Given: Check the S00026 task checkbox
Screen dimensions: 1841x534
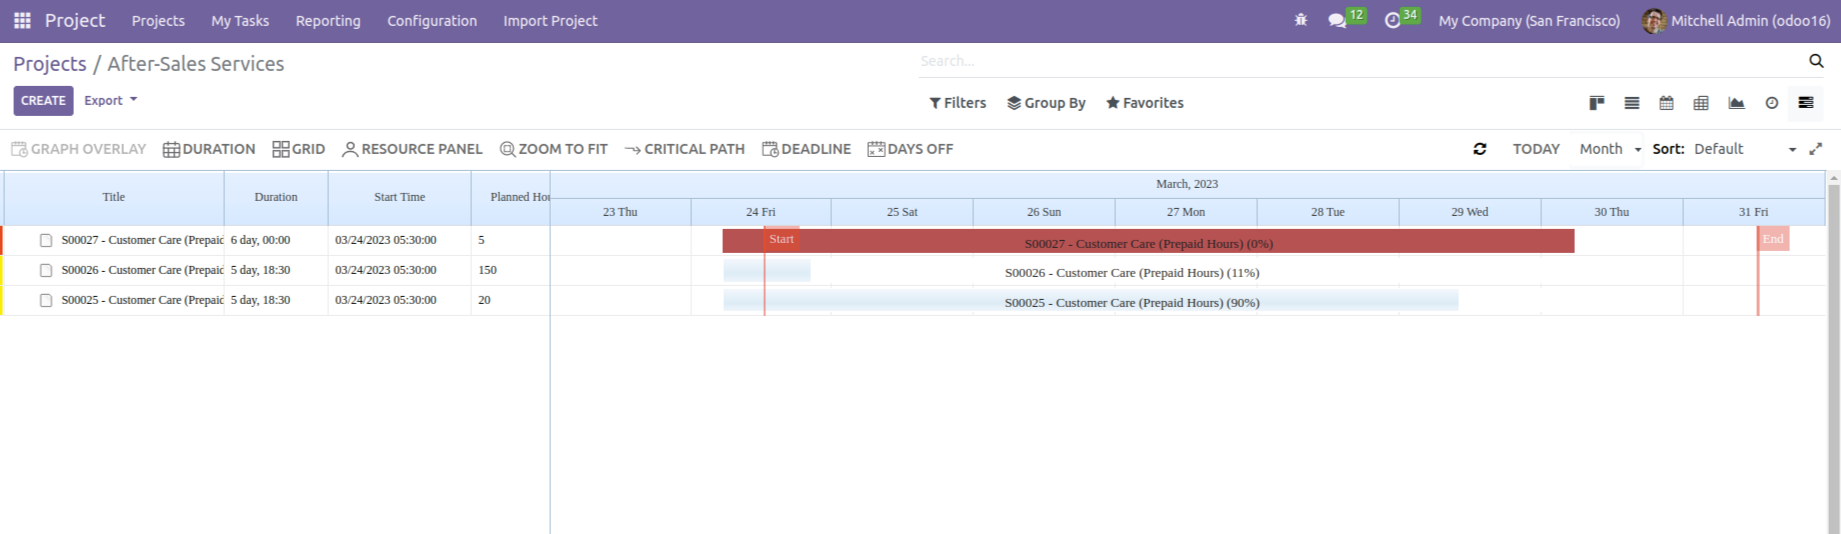Looking at the screenshot, I should (46, 271).
